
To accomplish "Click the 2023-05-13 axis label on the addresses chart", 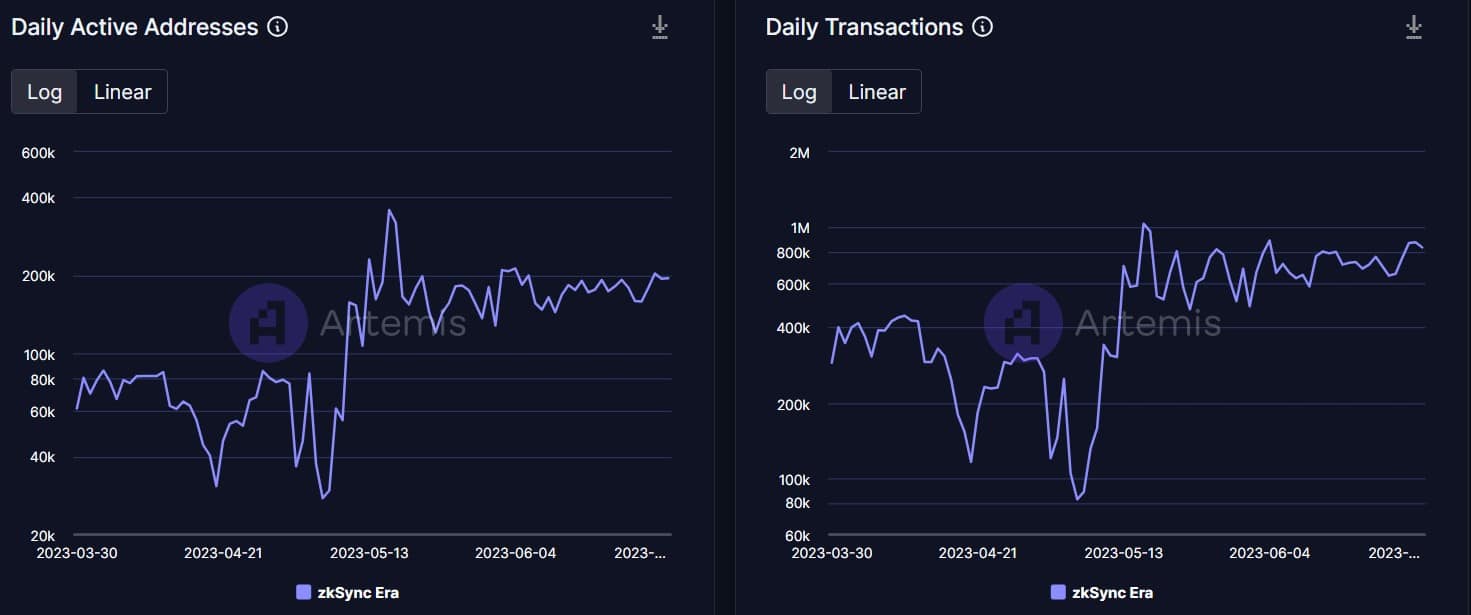I will click(369, 553).
